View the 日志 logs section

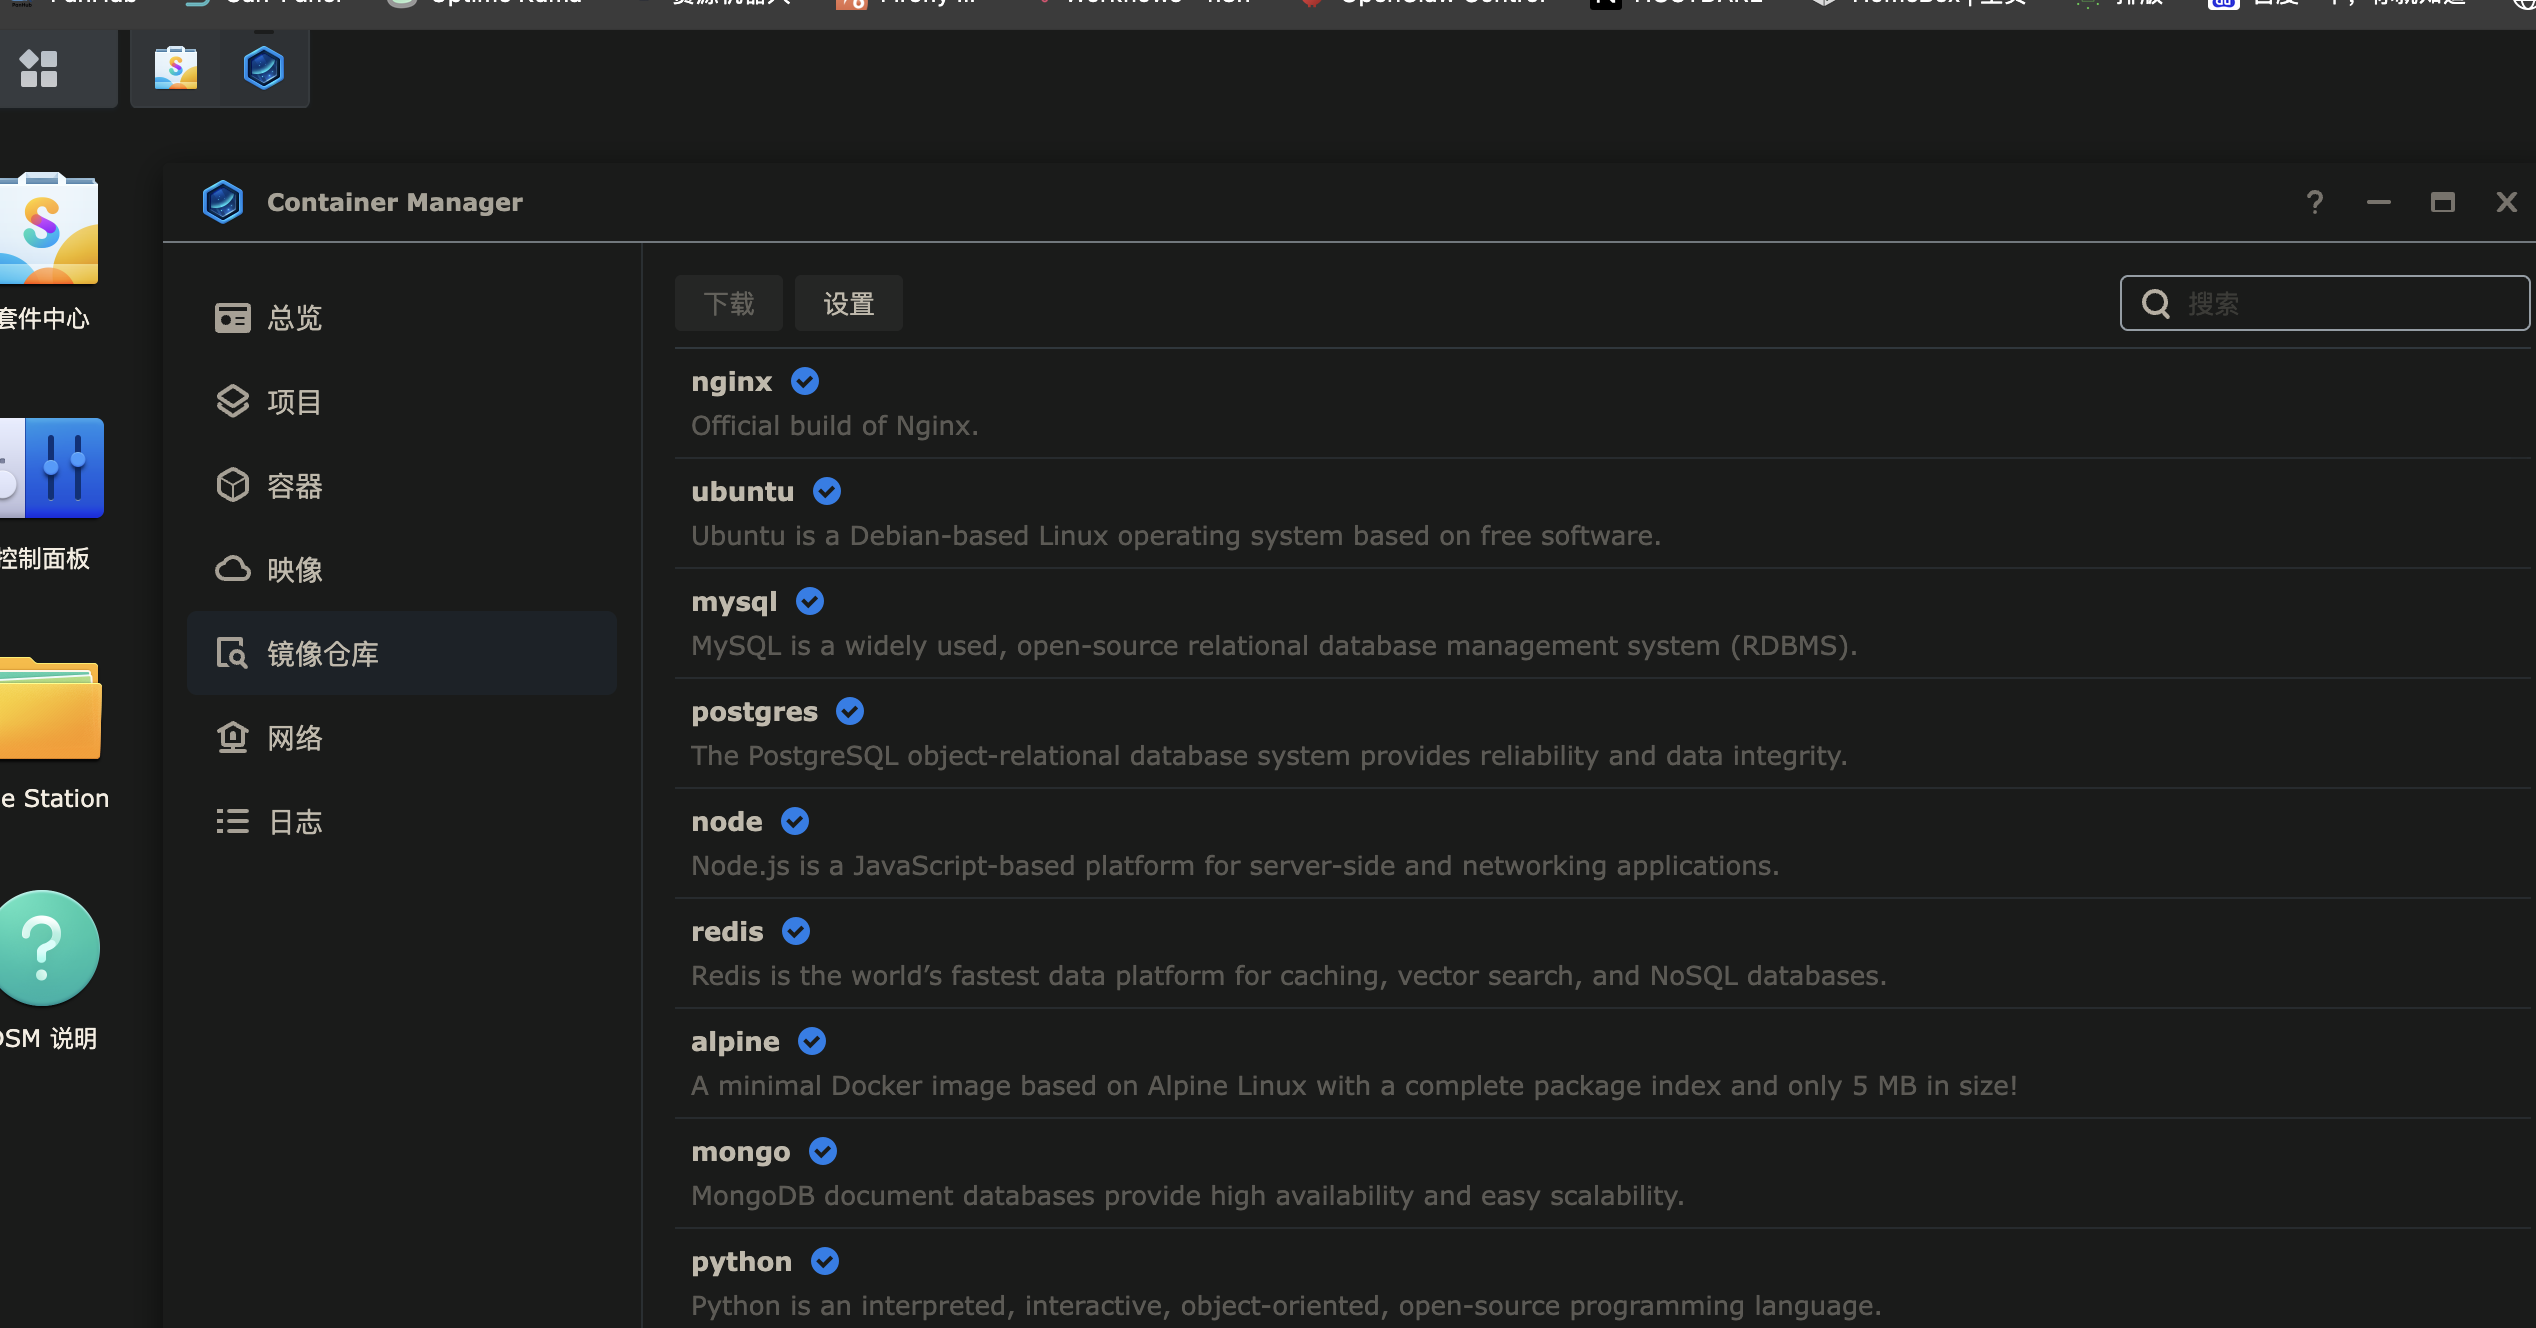295,822
